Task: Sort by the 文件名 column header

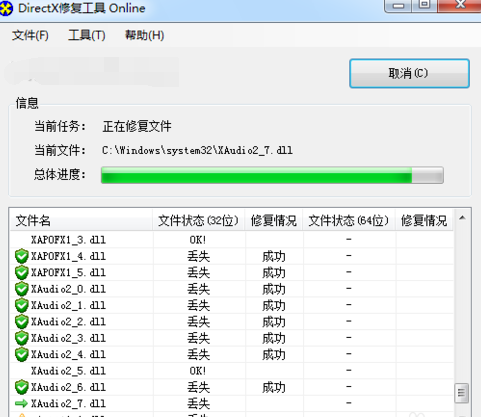Action: (x=81, y=220)
